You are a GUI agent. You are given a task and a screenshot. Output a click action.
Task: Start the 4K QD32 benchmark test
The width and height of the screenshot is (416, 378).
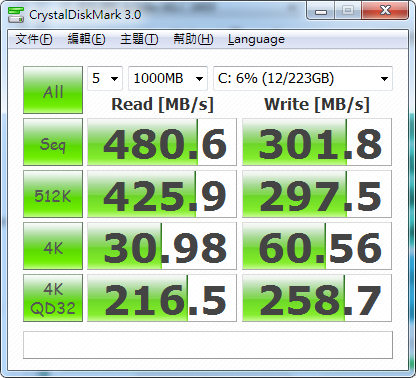pyautogui.click(x=53, y=298)
